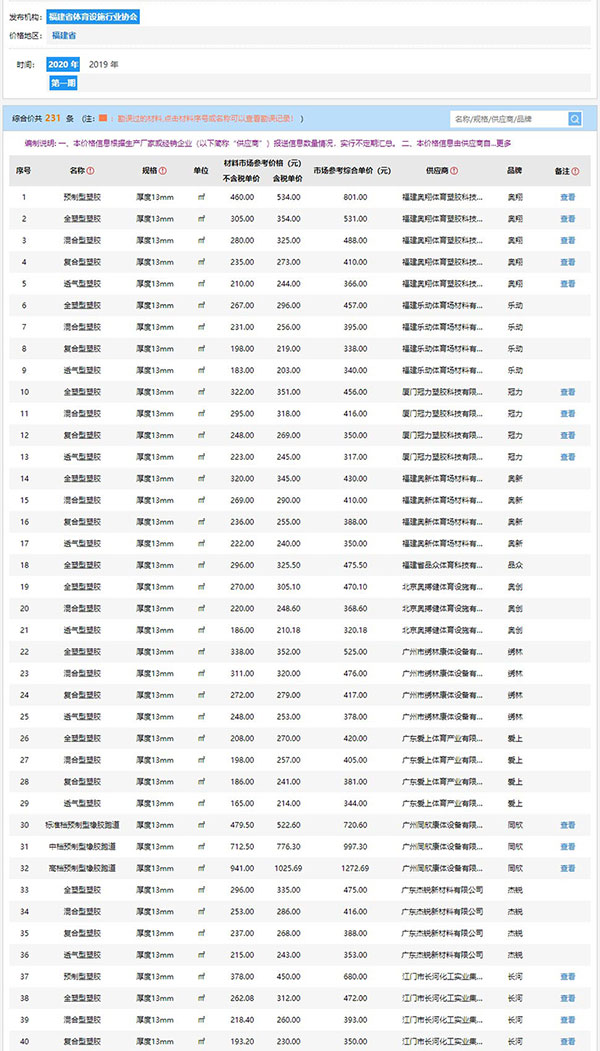
Task: Open 查看 link for row 10
Action: (567, 392)
